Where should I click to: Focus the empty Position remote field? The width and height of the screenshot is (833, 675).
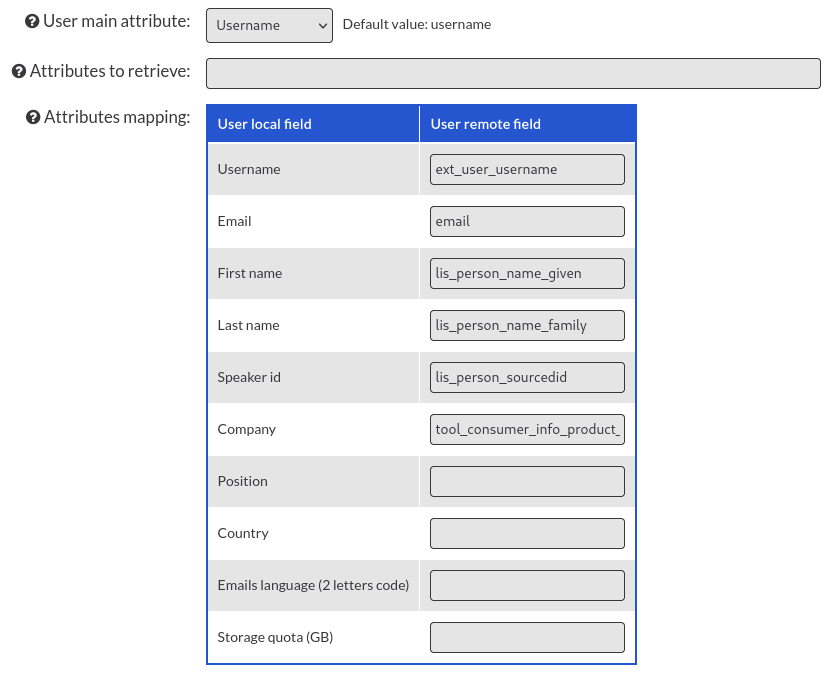pyautogui.click(x=527, y=482)
